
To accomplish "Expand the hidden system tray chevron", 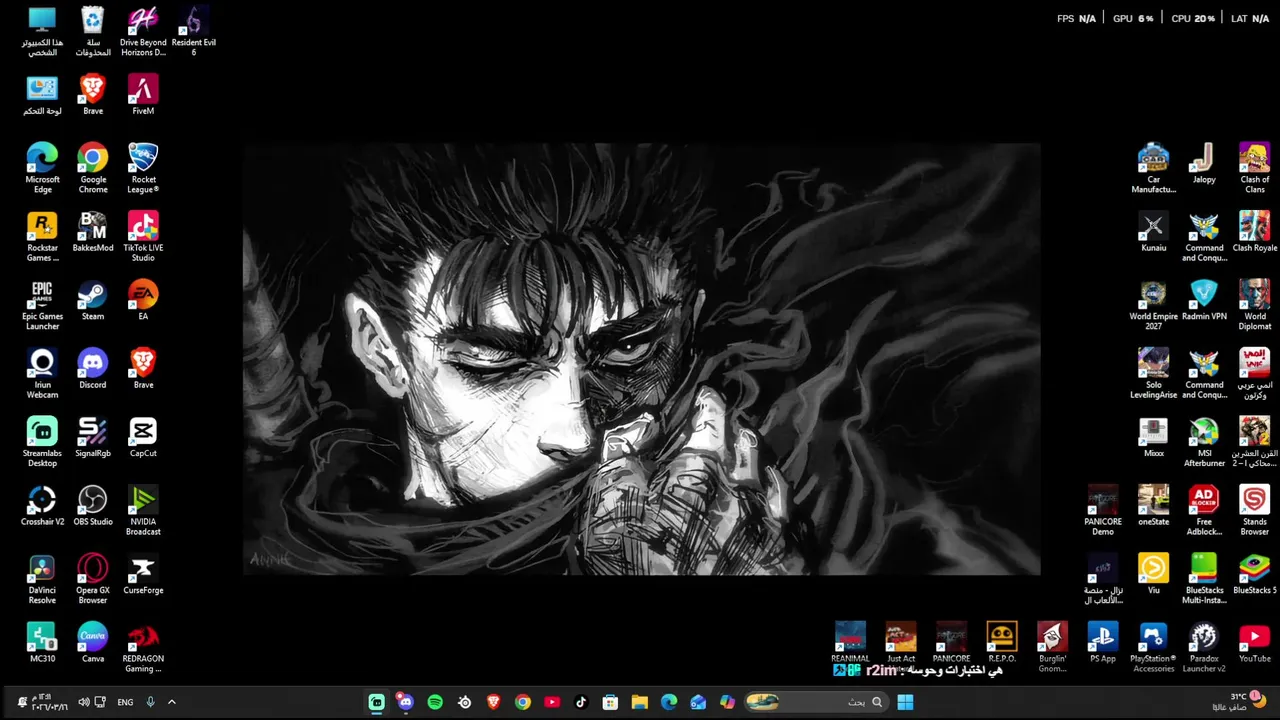I will (x=171, y=702).
